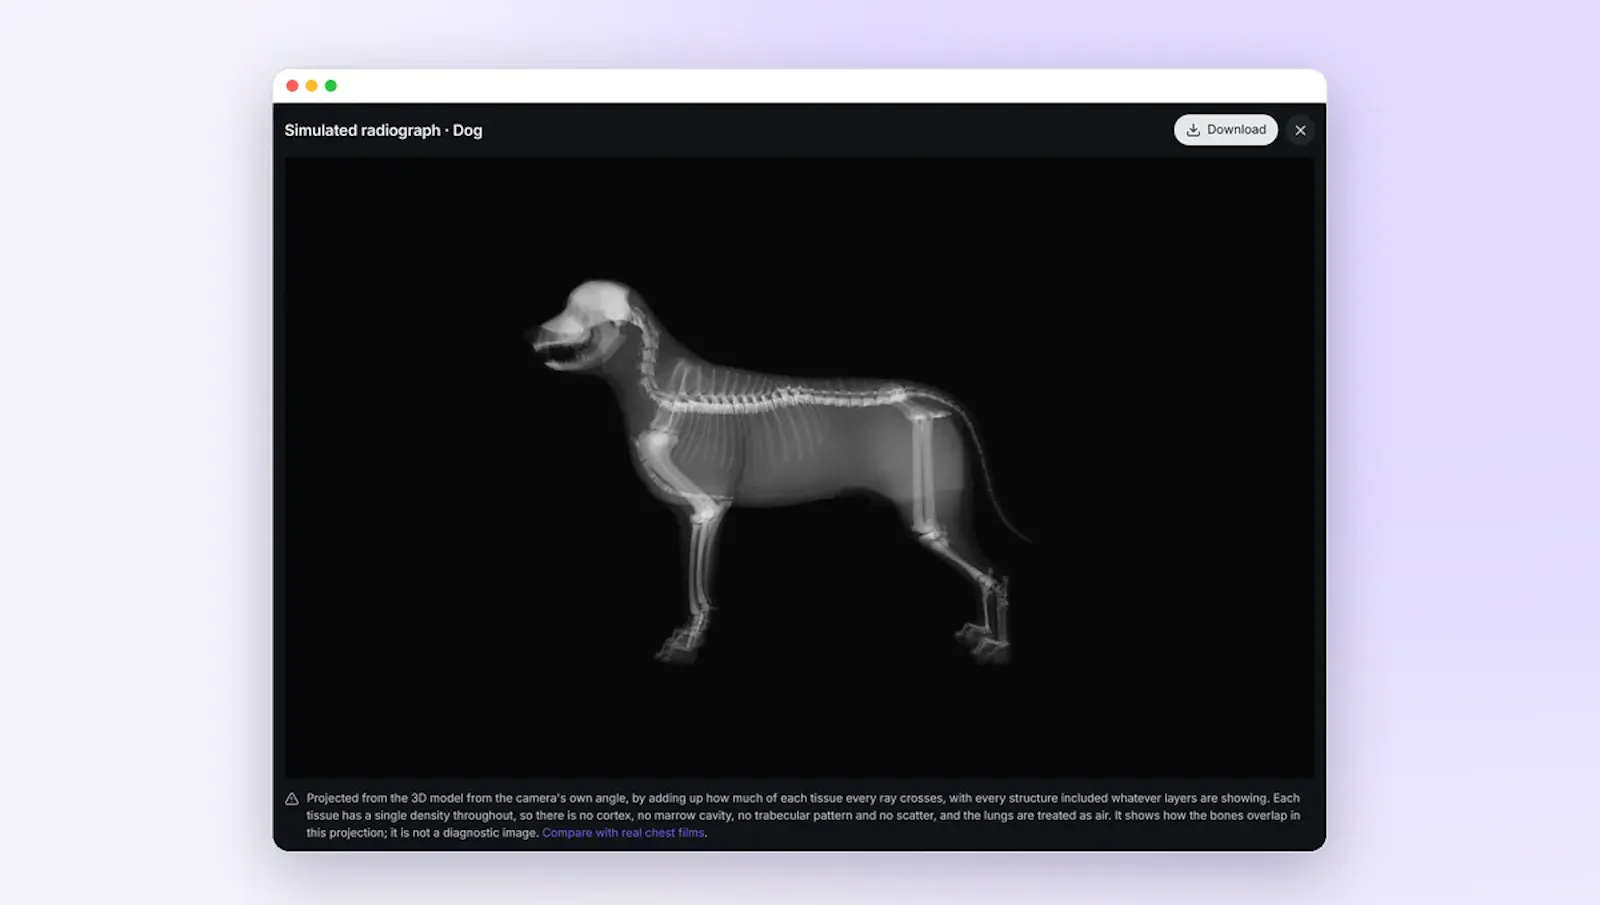Click the yellow minimize window dot
Image resolution: width=1600 pixels, height=905 pixels.
pyautogui.click(x=311, y=86)
